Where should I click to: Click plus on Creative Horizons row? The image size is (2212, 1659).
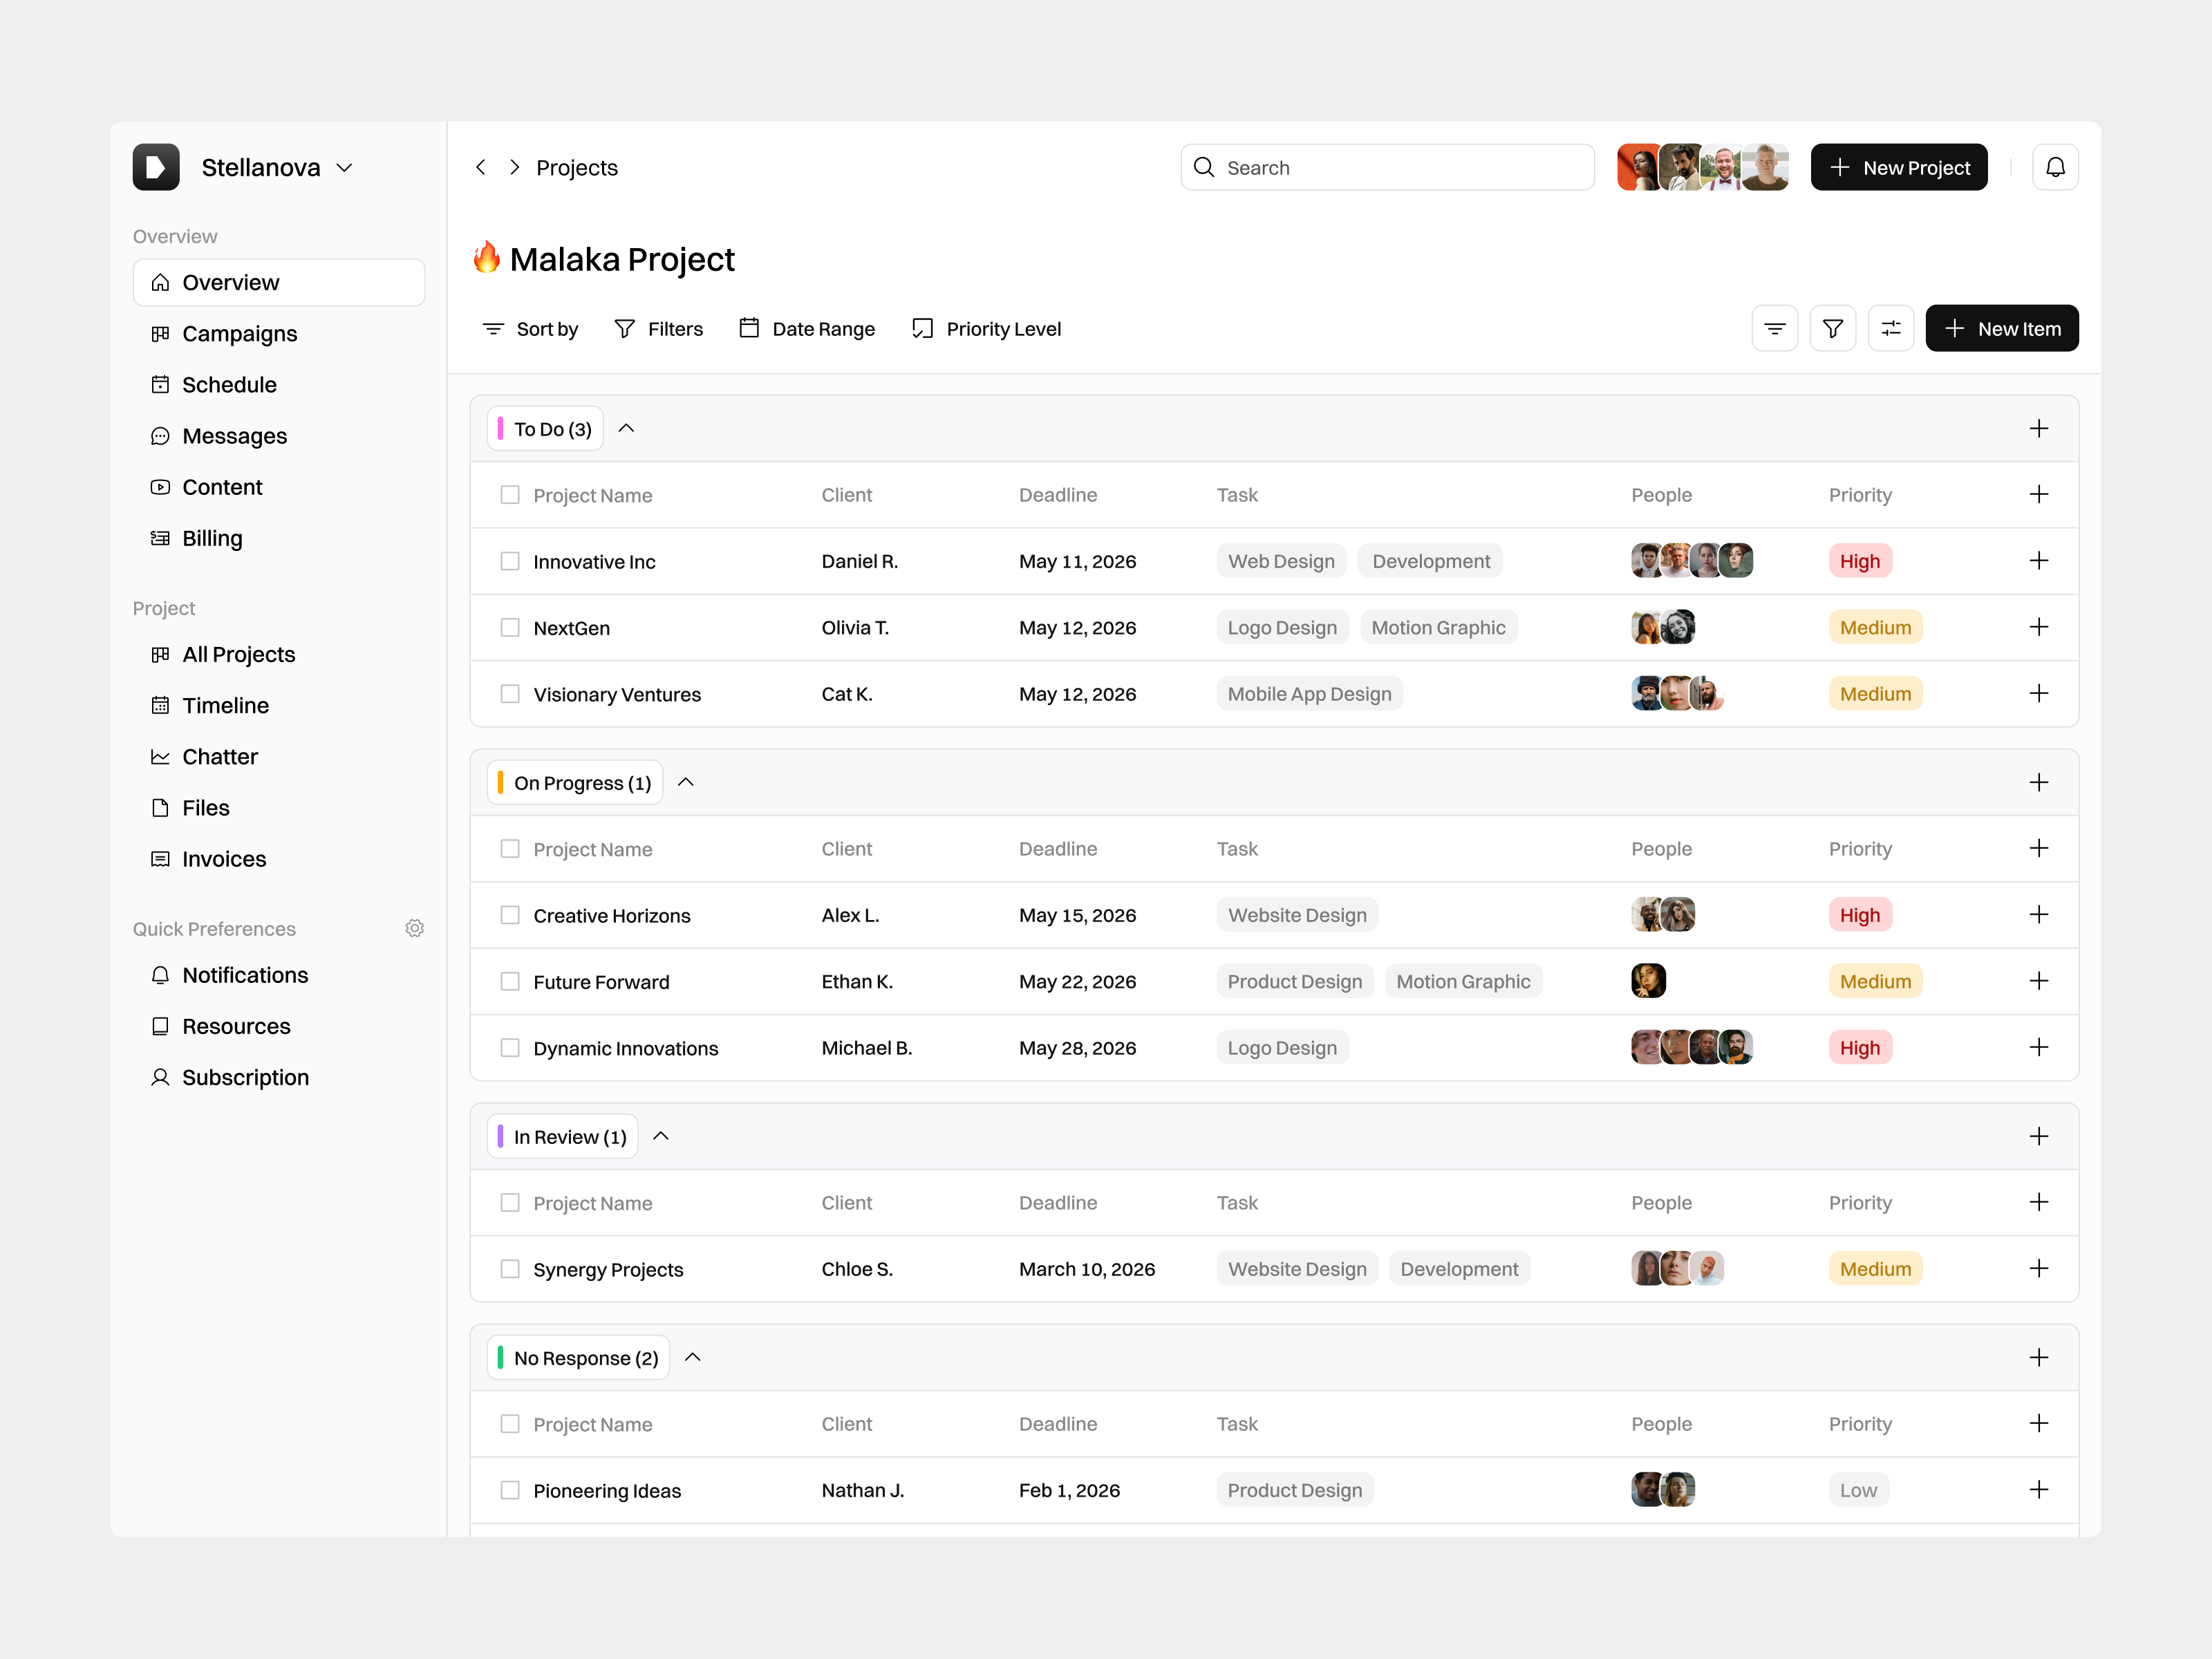pos(2038,915)
